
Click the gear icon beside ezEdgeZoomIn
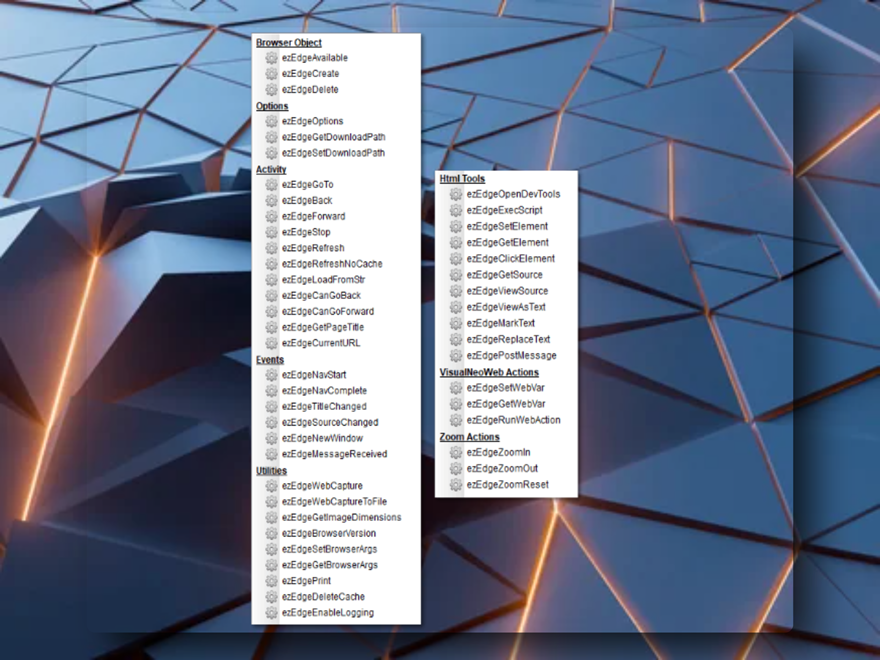[x=456, y=453]
